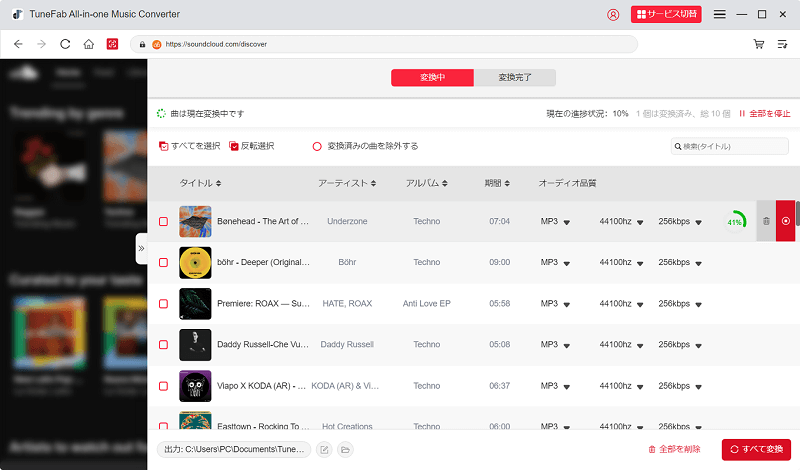Check the böhr - Deeper track checkbox

pos(163,262)
